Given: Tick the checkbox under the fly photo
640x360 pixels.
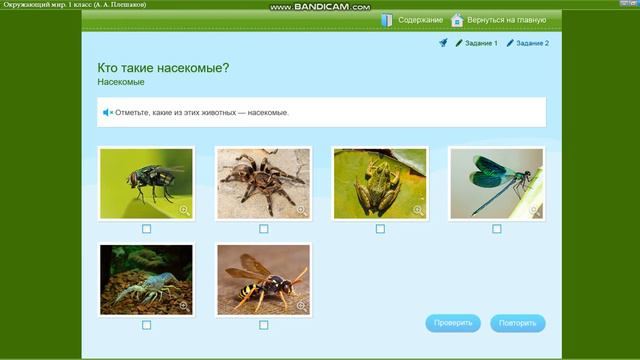Looking at the screenshot, I should [x=147, y=229].
